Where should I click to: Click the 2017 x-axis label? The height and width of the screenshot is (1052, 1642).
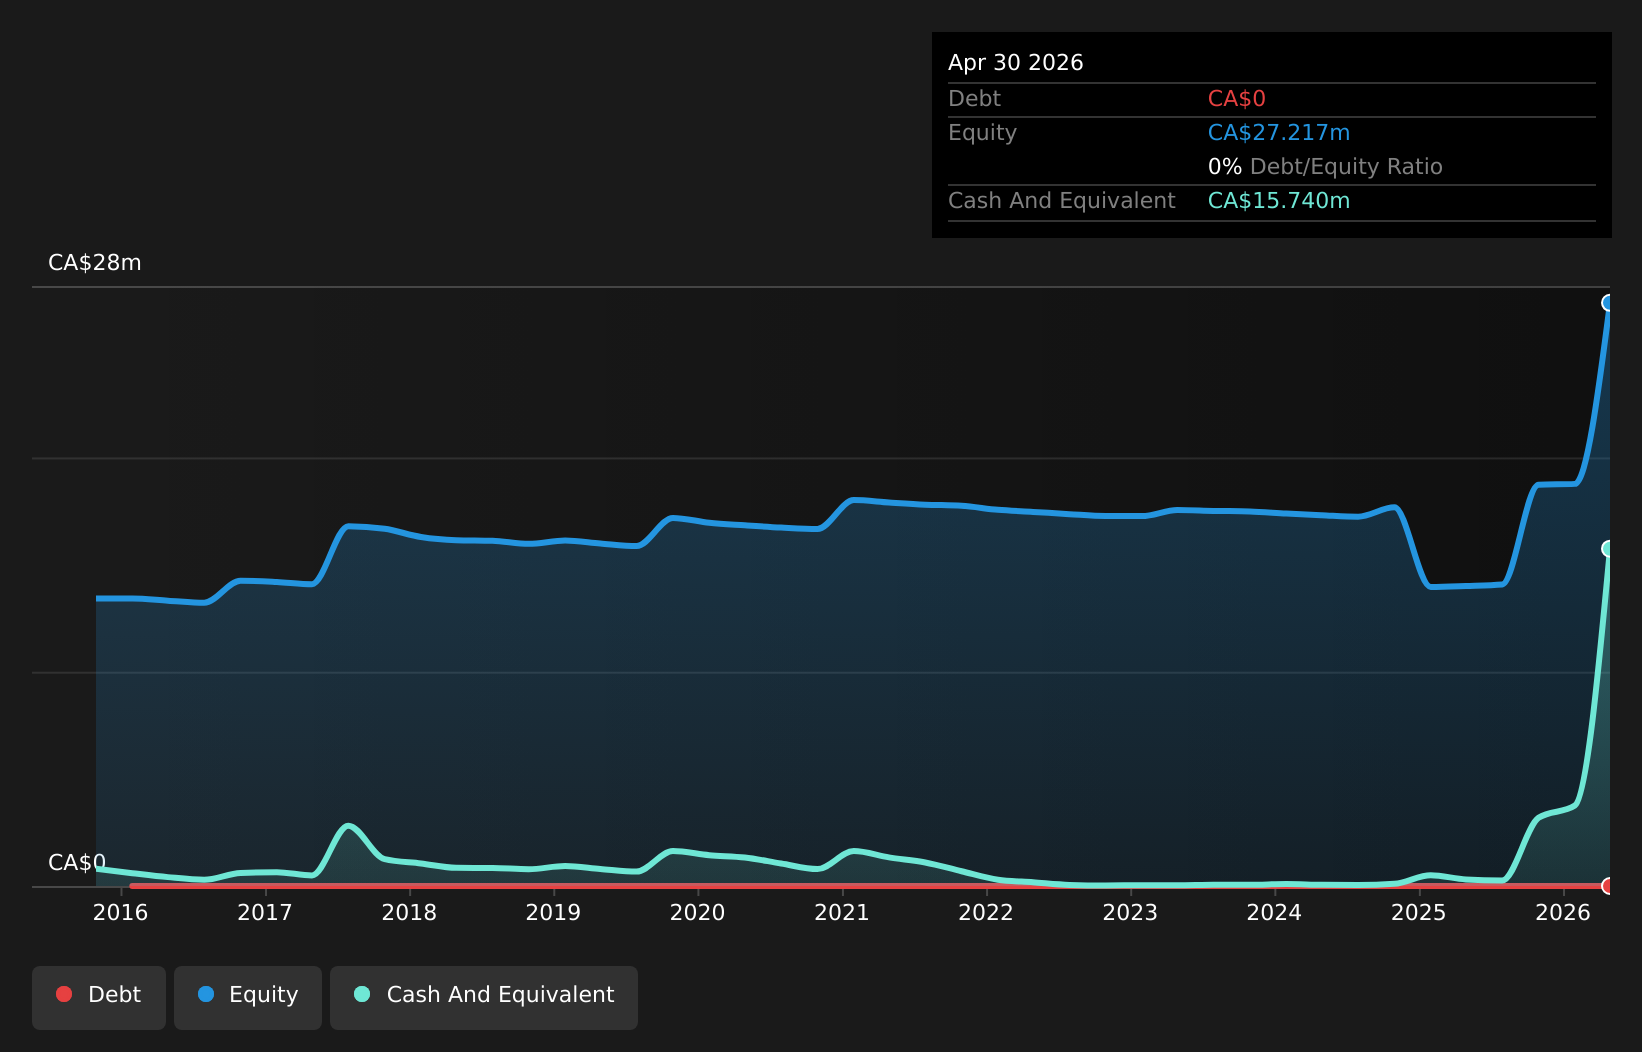tap(265, 912)
